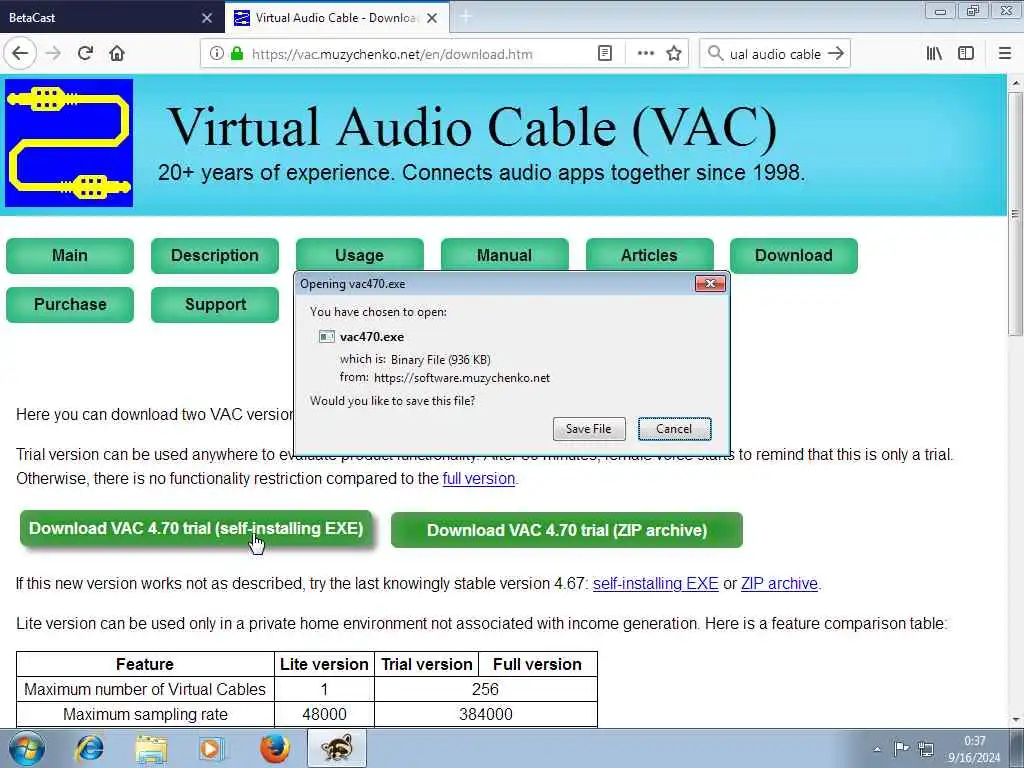Click 'Maximum number of Virtual Cables' cell
Viewport: 1024px width, 768px height.
click(x=145, y=690)
